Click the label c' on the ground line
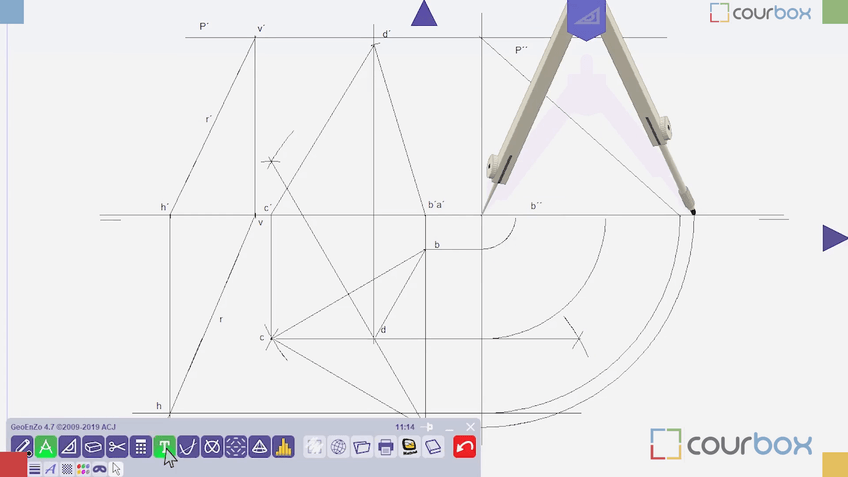 268,208
